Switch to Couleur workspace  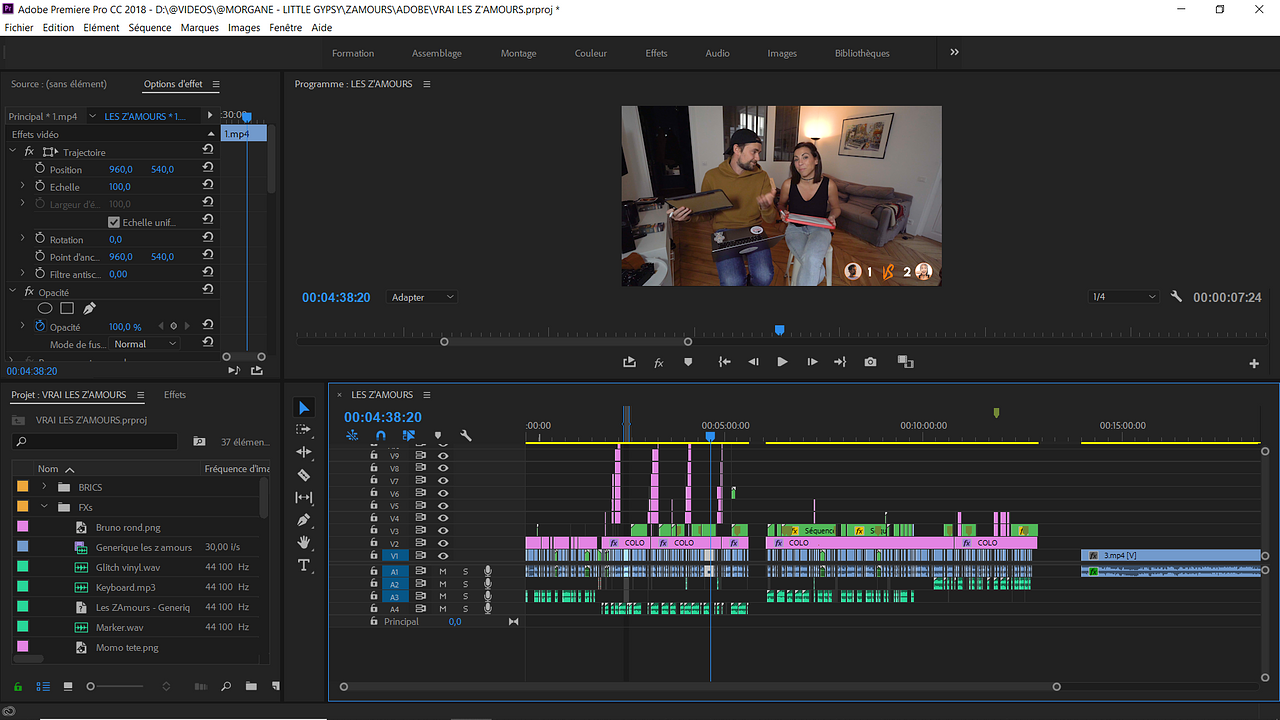click(x=591, y=53)
